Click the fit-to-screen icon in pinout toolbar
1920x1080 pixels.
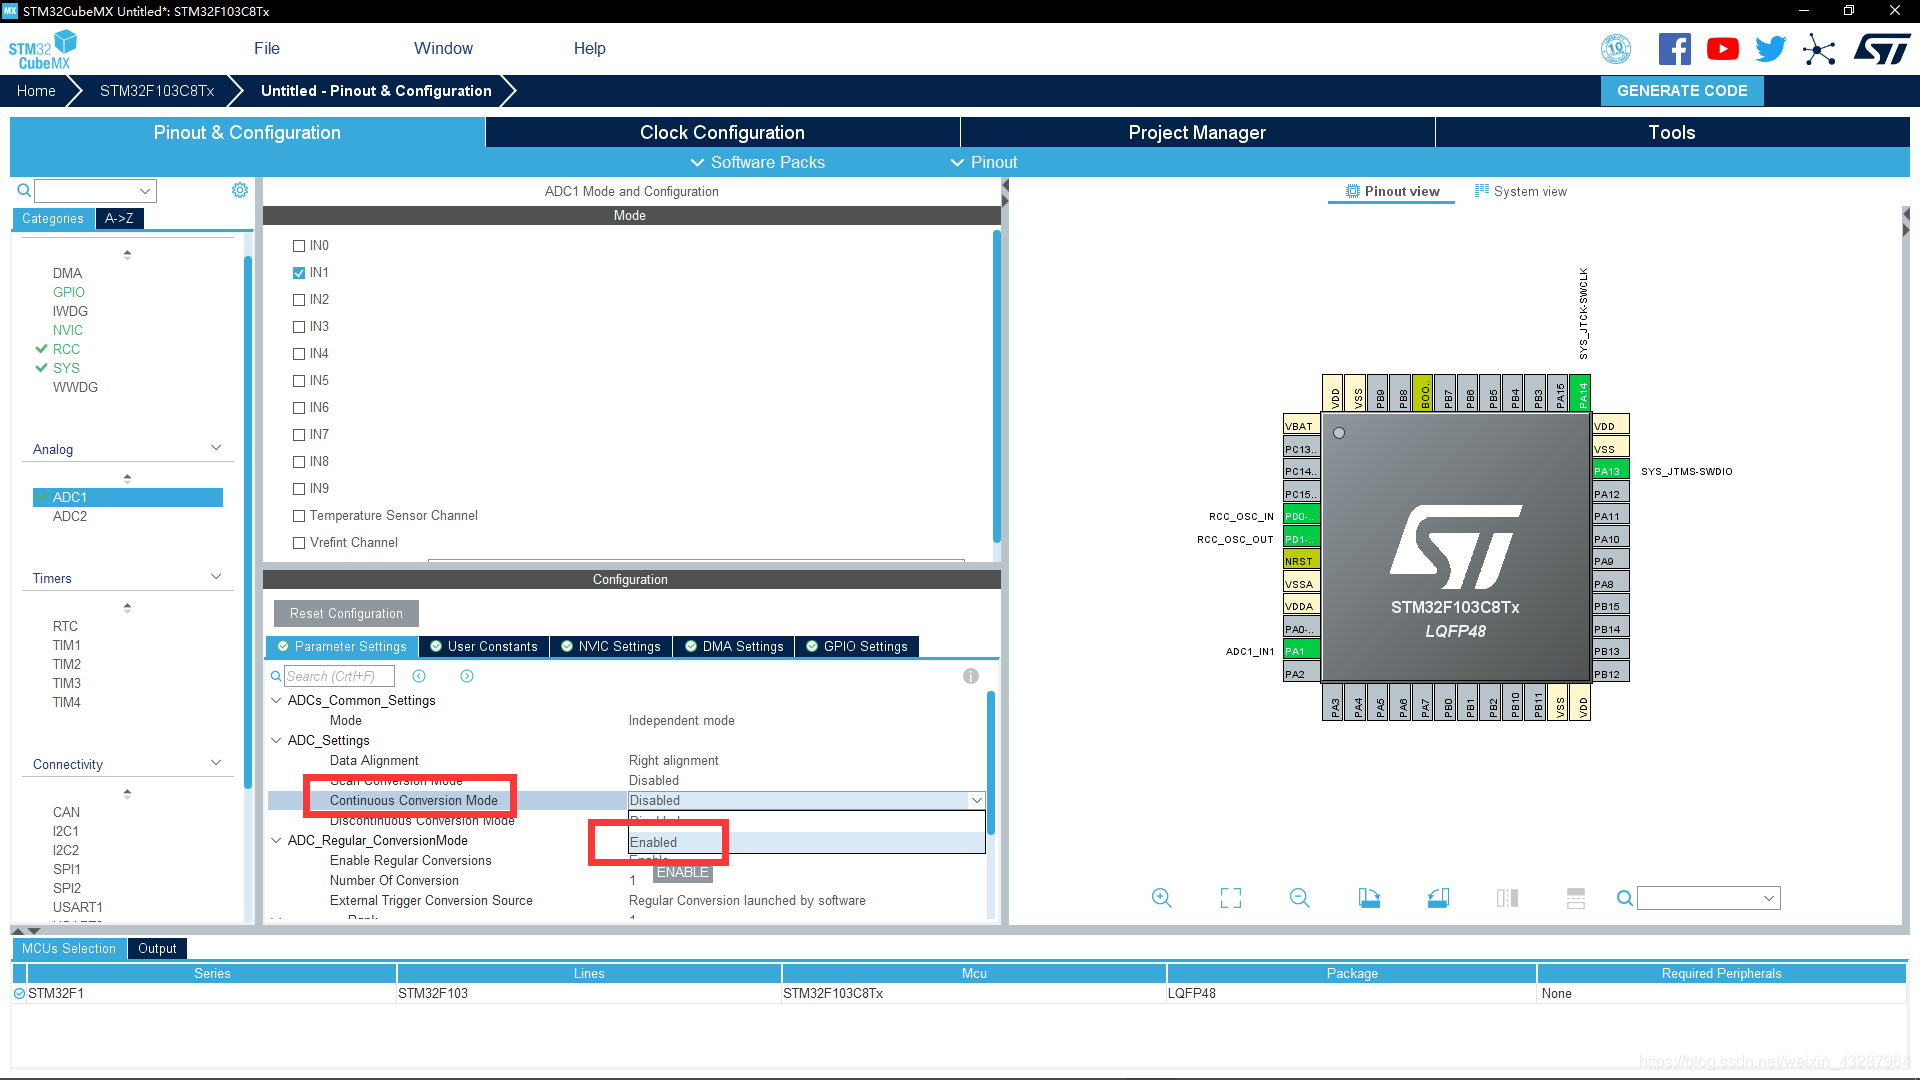1229,898
